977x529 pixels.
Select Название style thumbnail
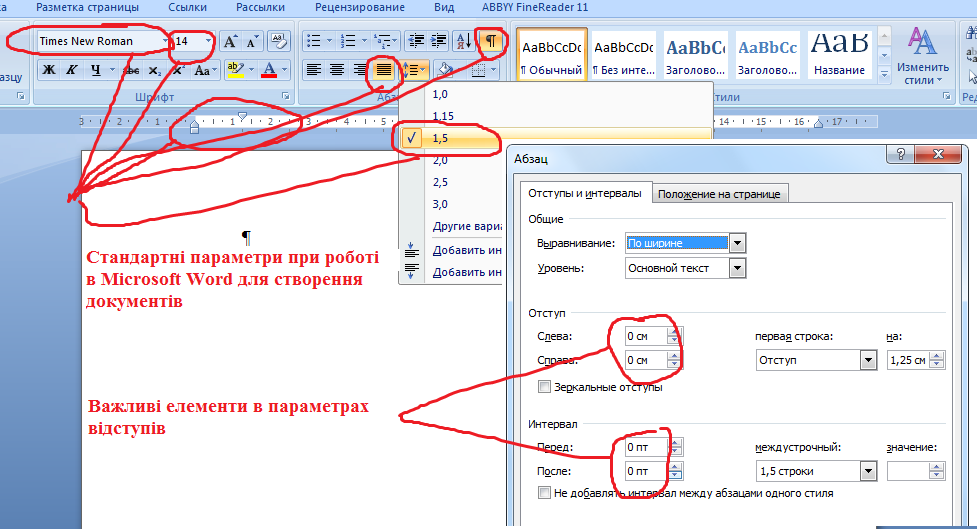(x=839, y=55)
